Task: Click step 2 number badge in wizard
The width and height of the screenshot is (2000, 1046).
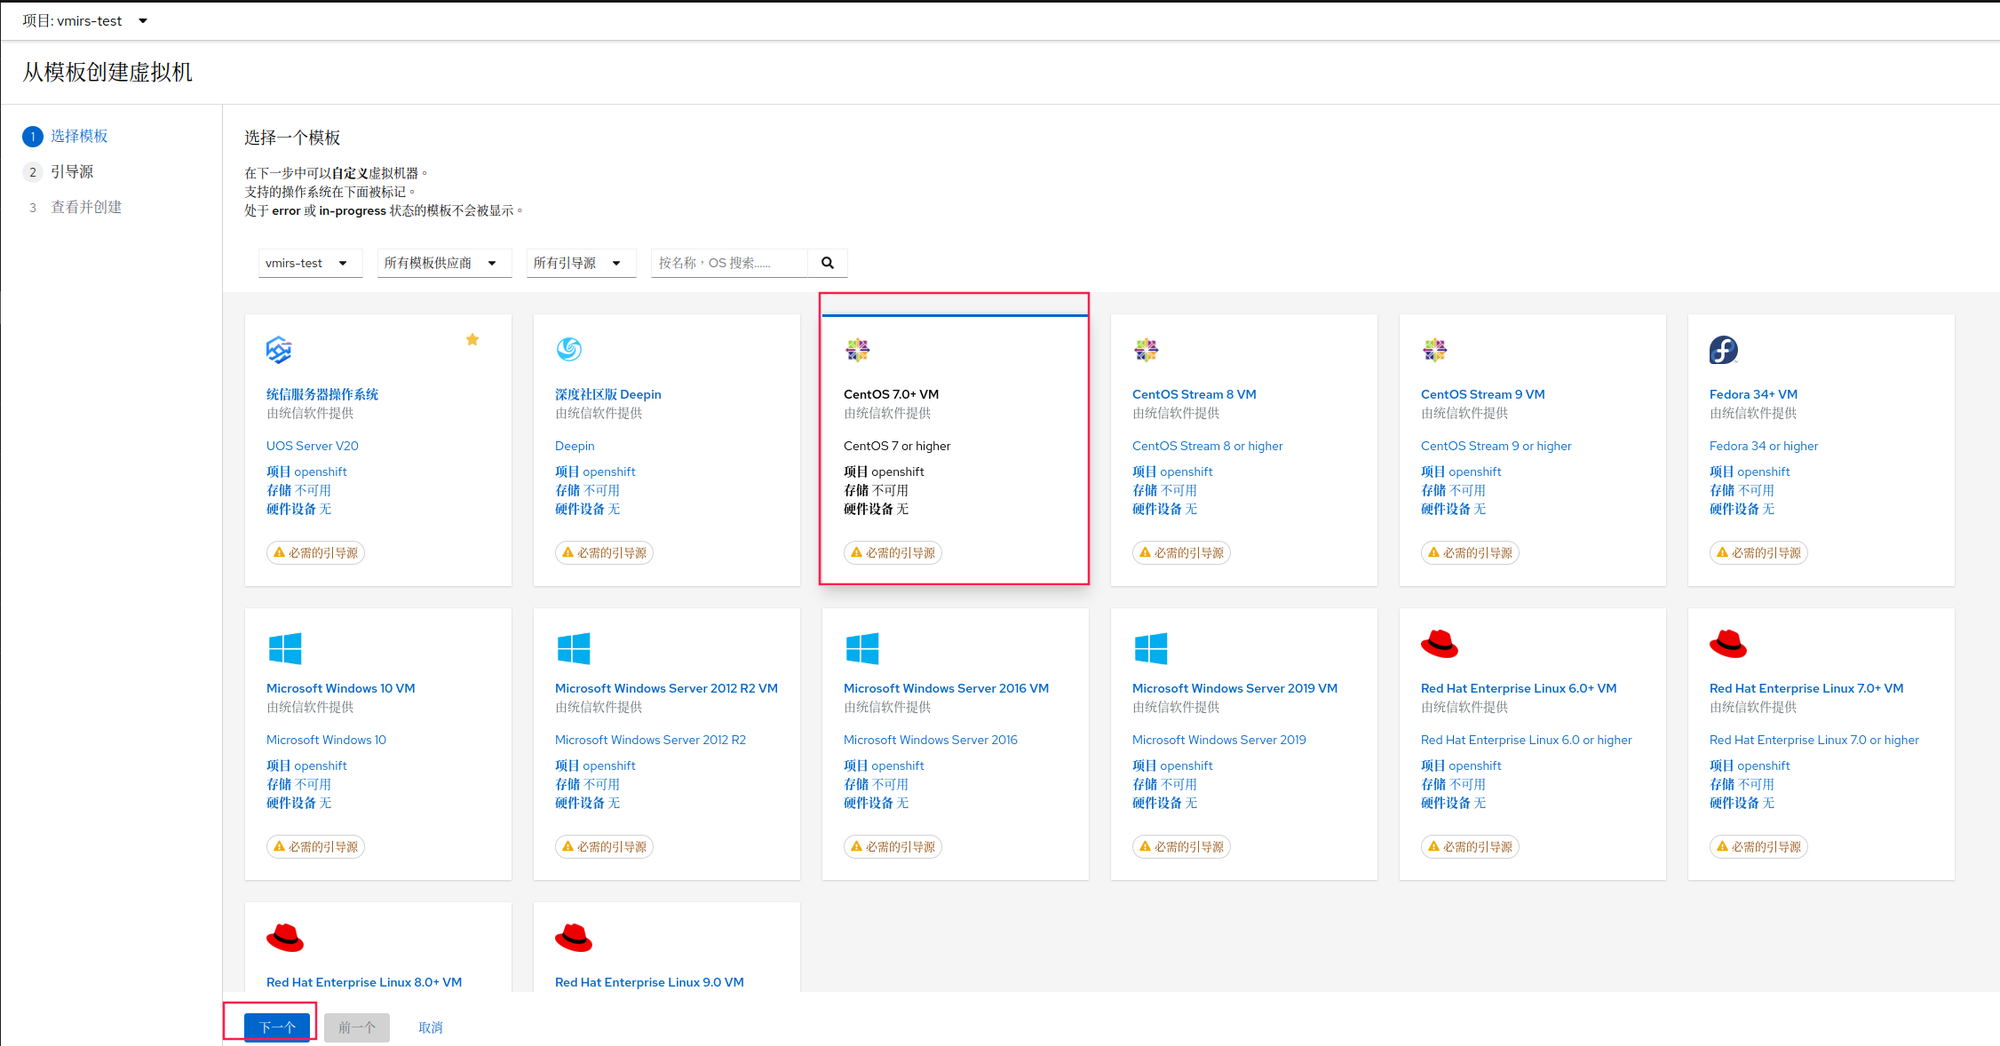Action: (33, 172)
